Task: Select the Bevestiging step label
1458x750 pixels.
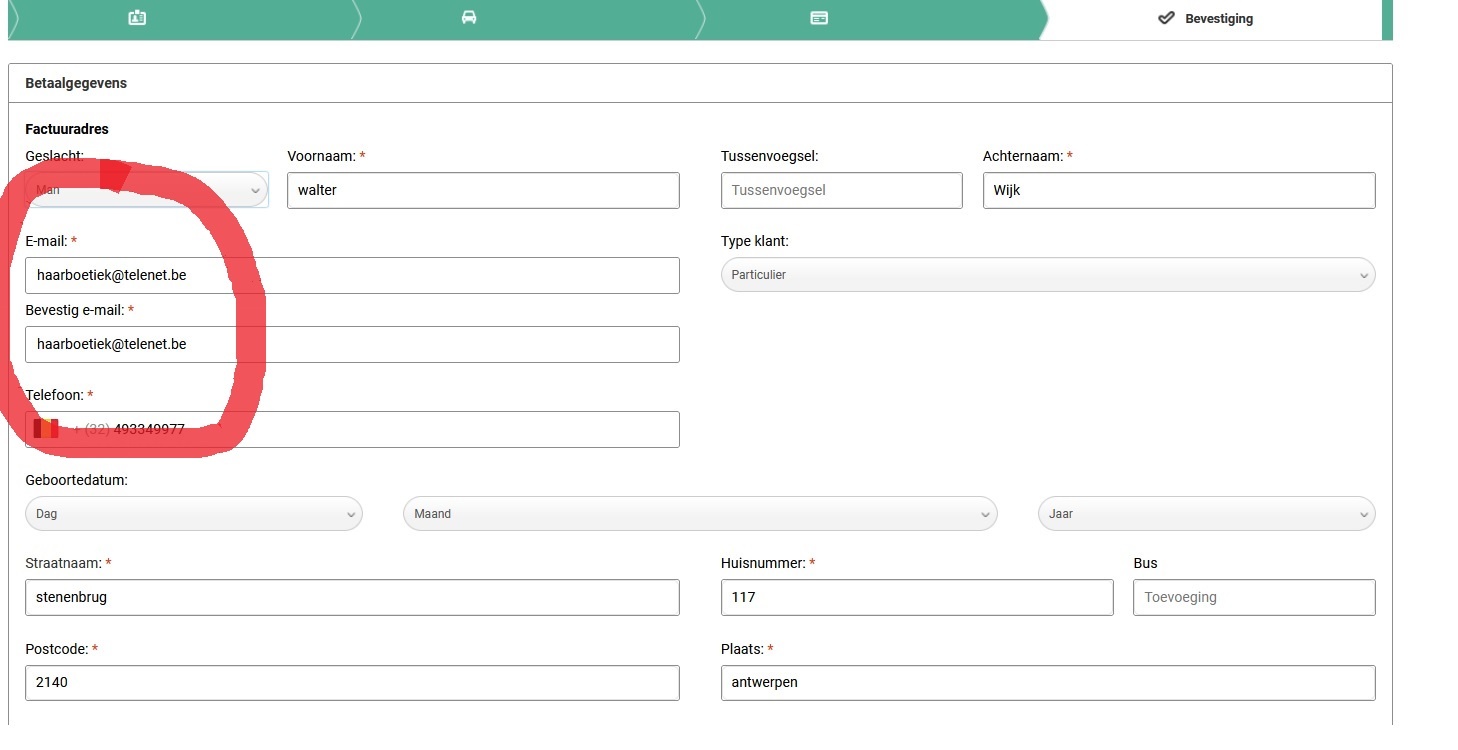Action: click(1218, 19)
